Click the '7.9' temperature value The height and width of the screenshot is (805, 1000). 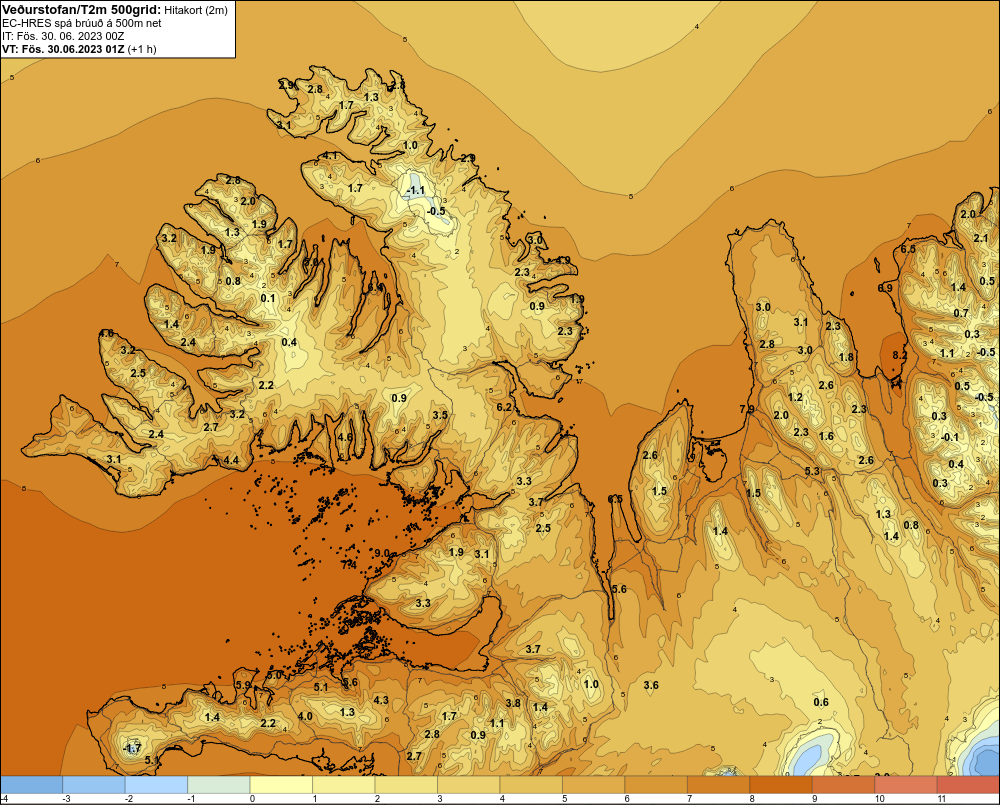(747, 409)
